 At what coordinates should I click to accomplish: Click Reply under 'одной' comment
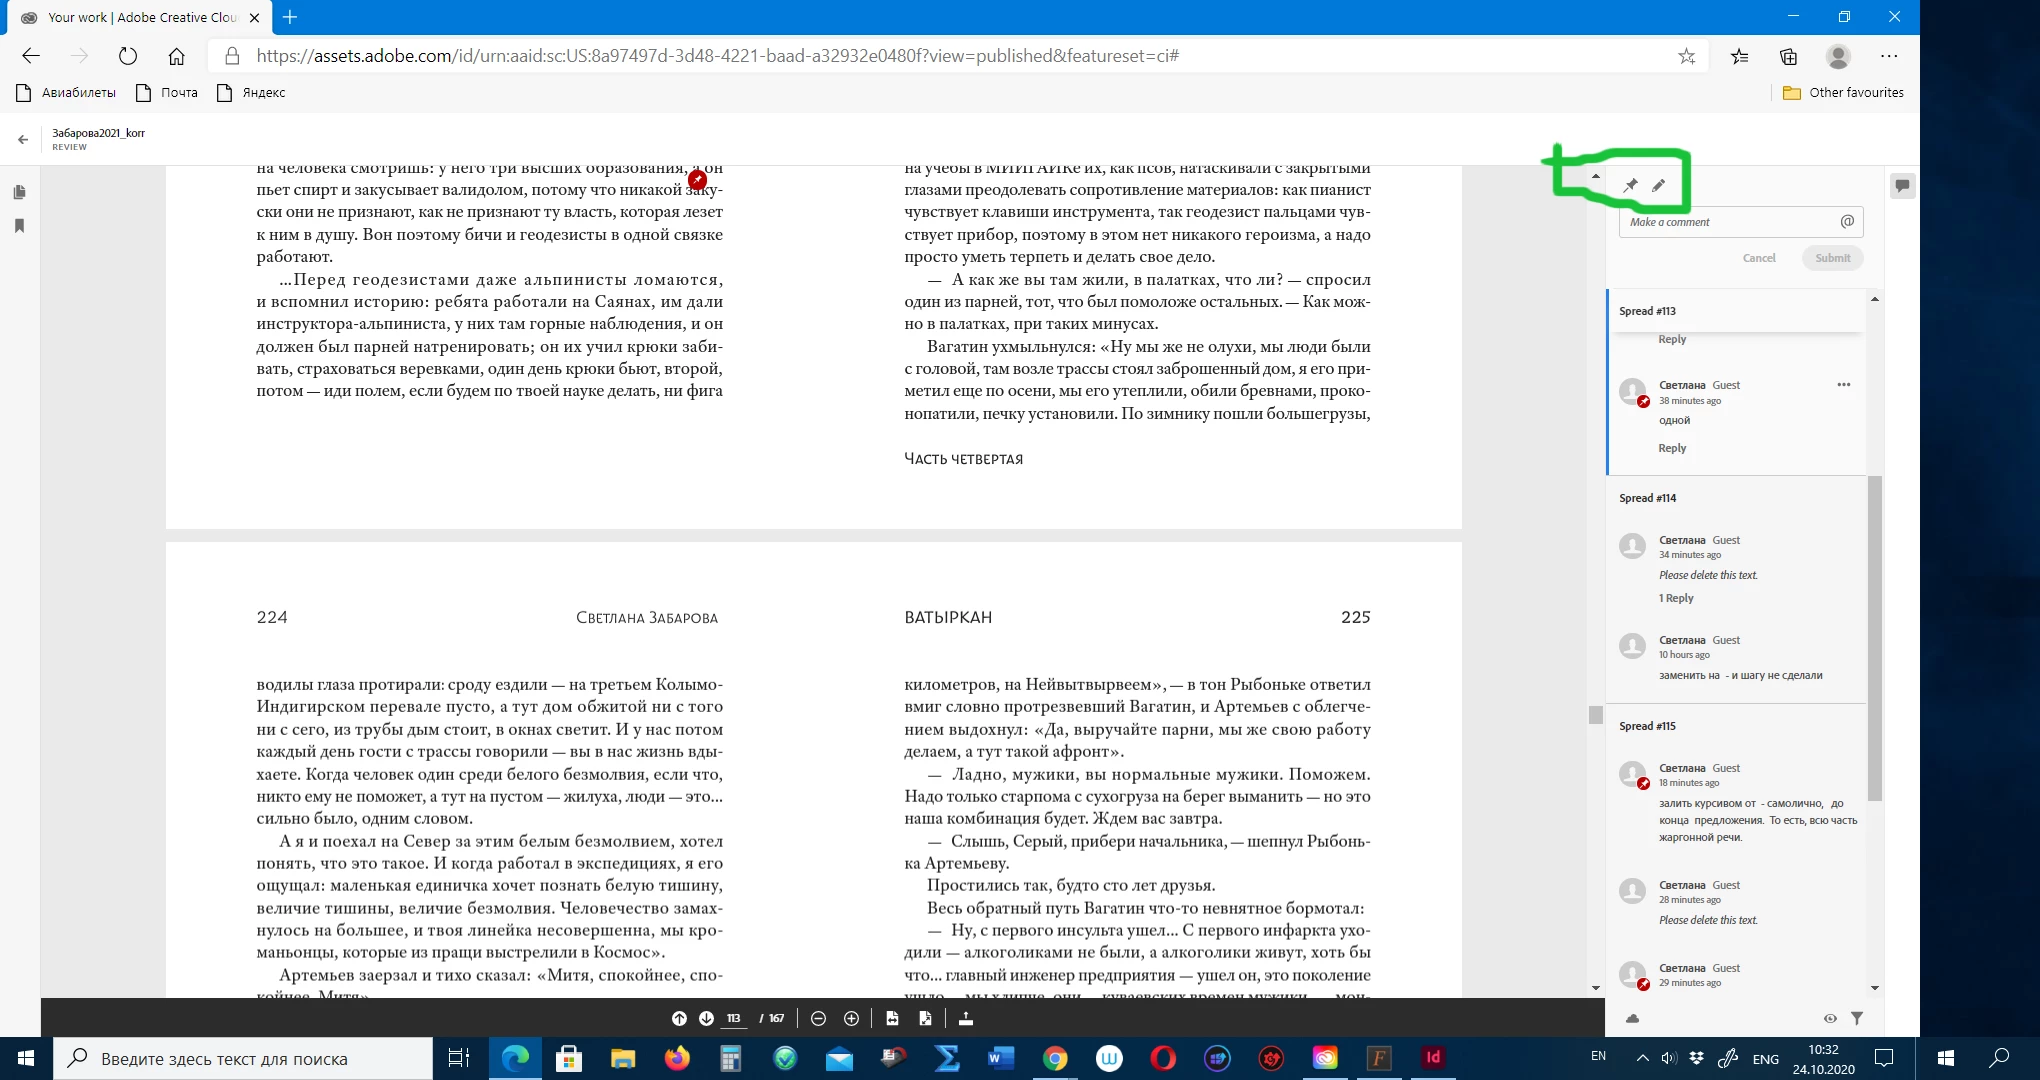click(1672, 448)
